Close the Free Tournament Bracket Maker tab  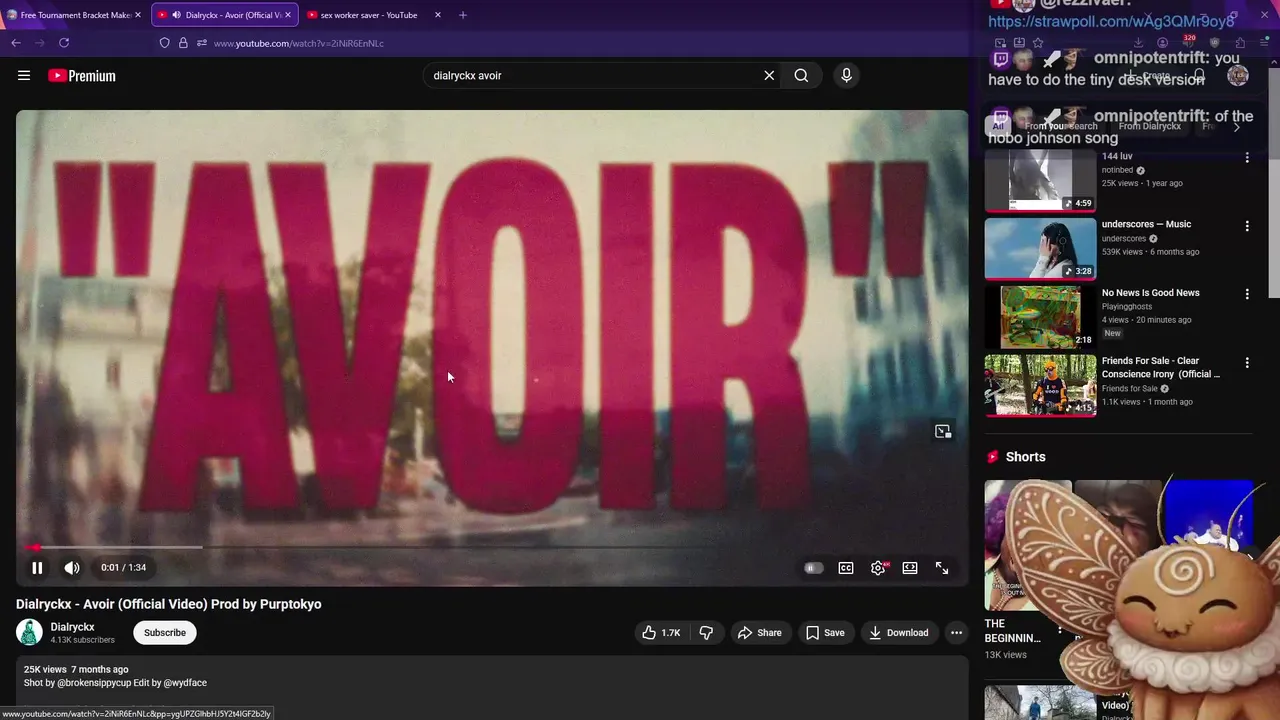click(x=138, y=15)
